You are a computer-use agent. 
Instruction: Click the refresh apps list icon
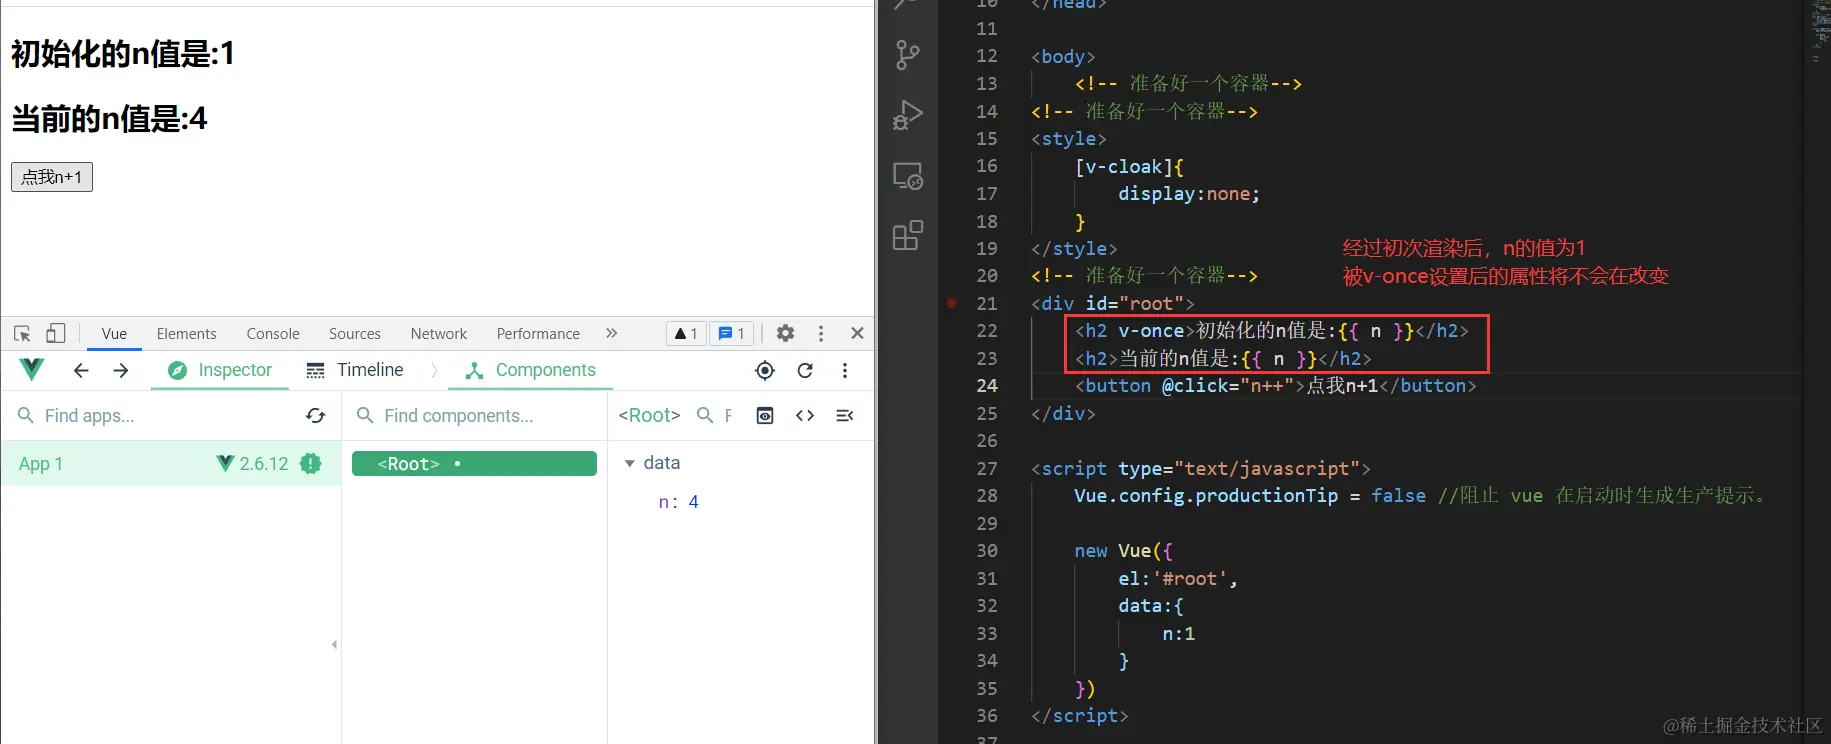tap(316, 415)
